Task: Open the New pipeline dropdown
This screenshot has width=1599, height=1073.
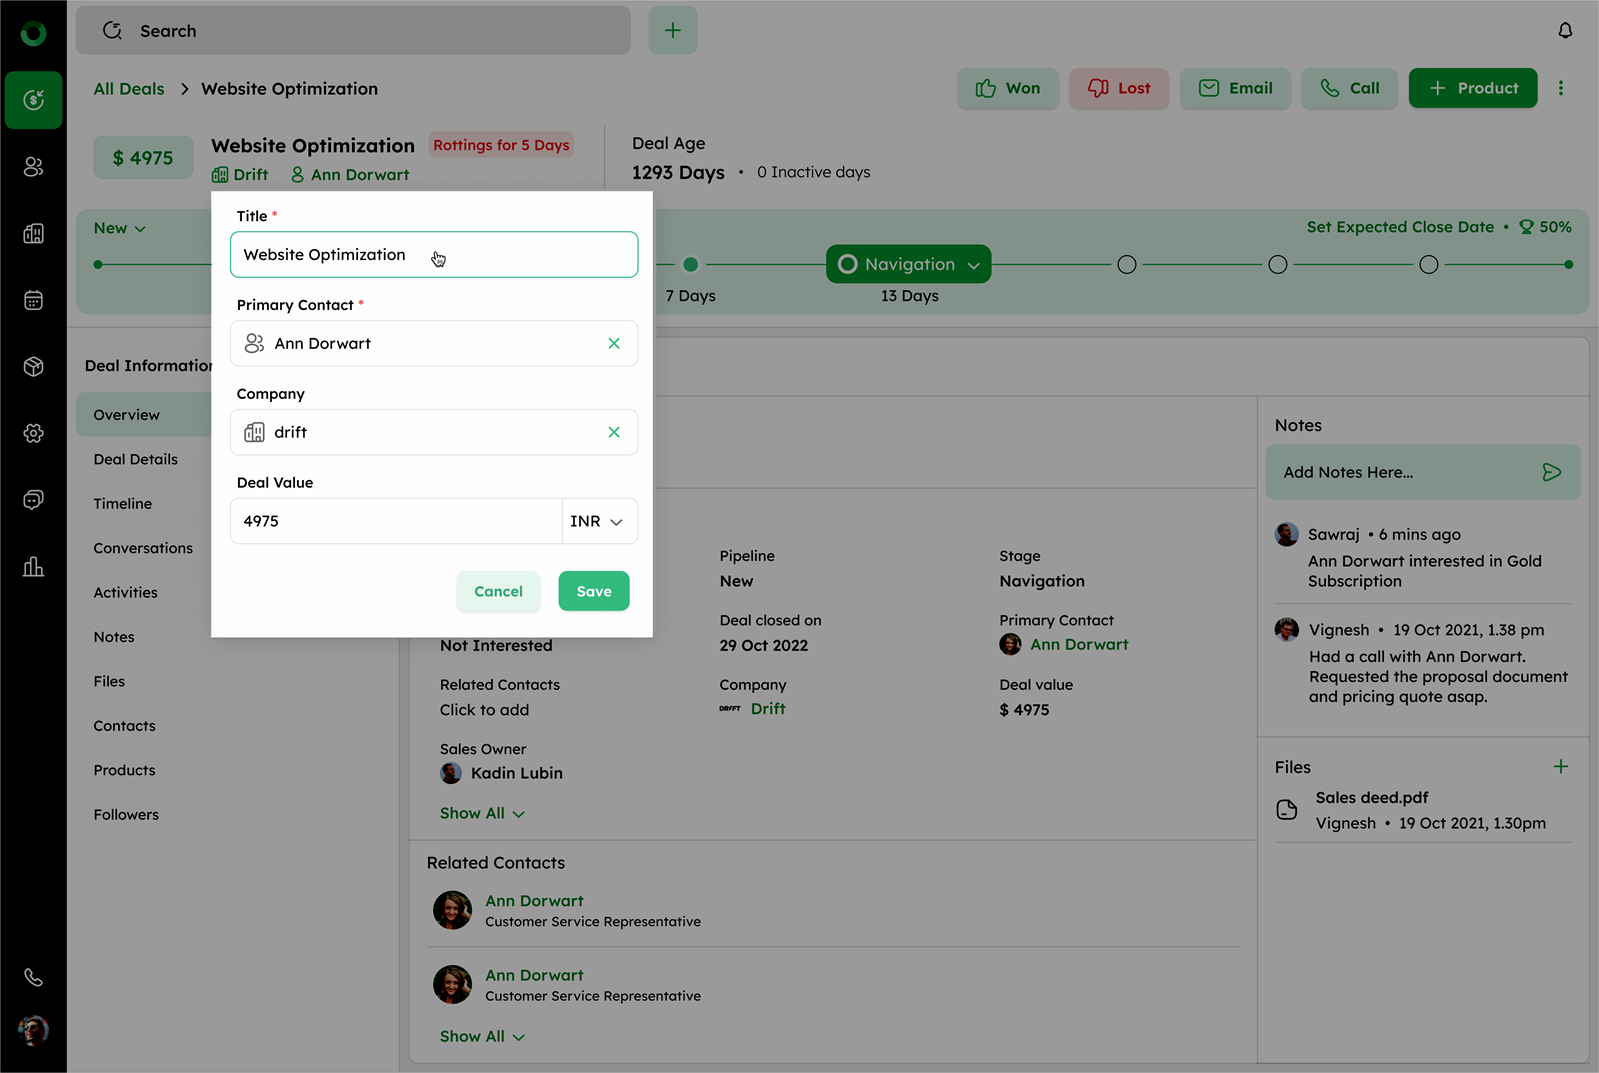Action: [x=120, y=228]
